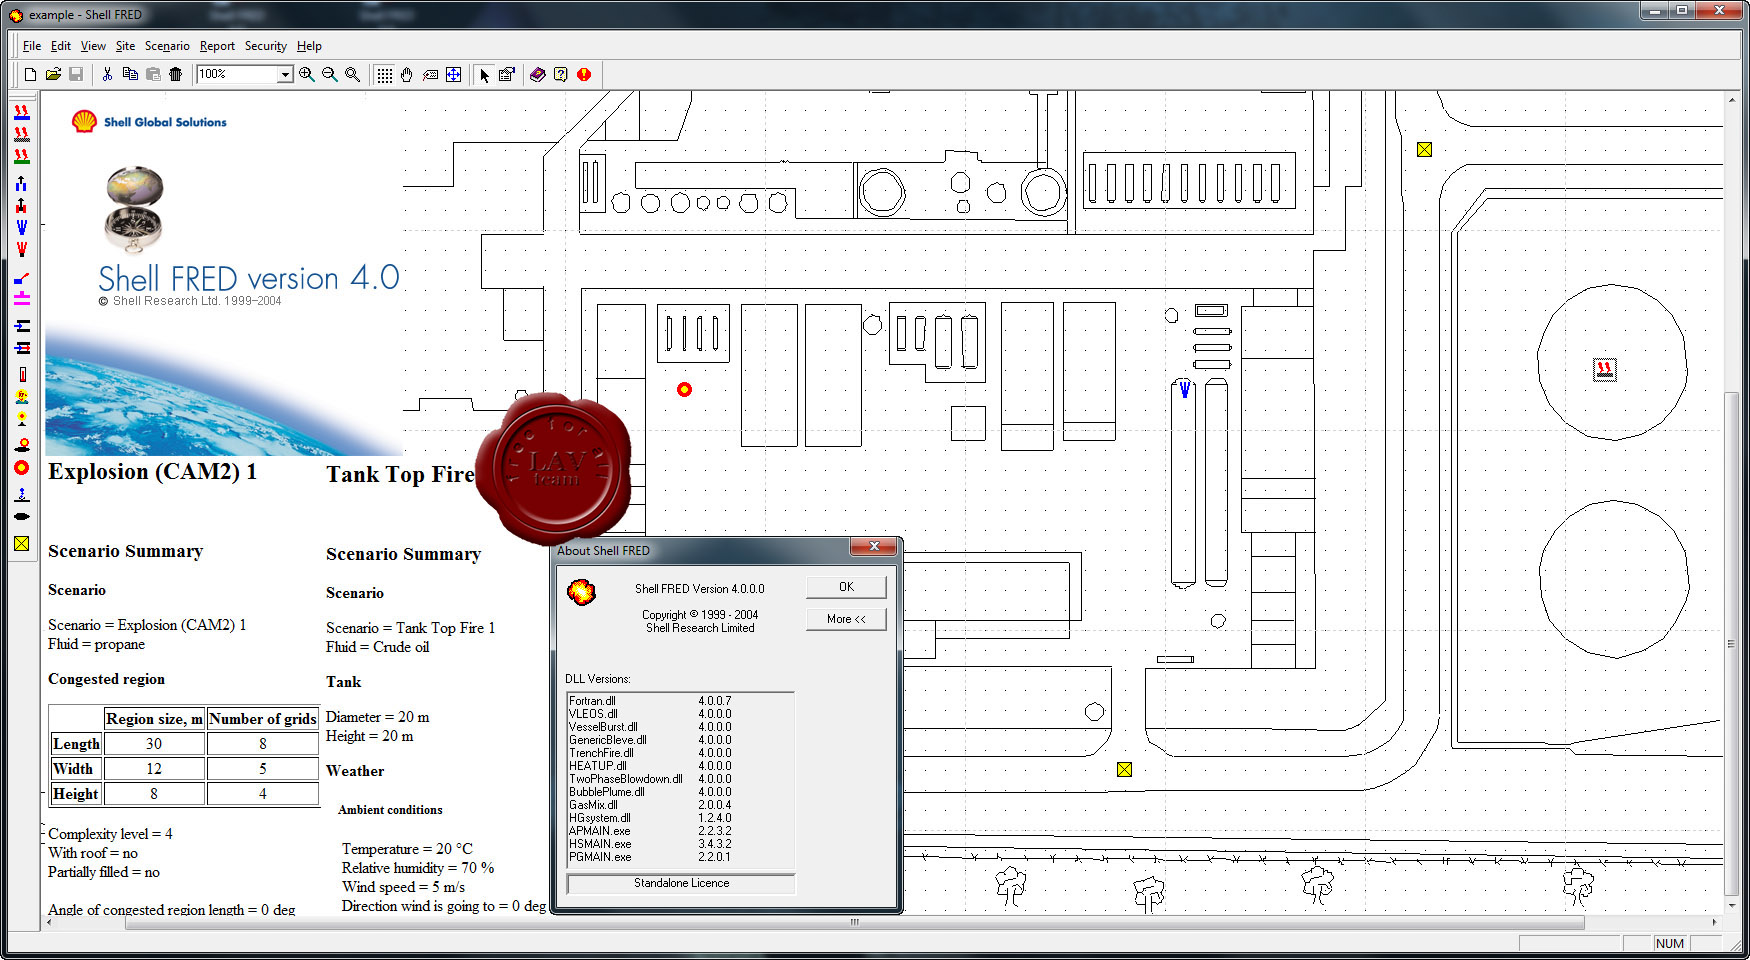The height and width of the screenshot is (960, 1750).
Task: Click the vertical scrollbar thumb
Action: pos(1732,644)
